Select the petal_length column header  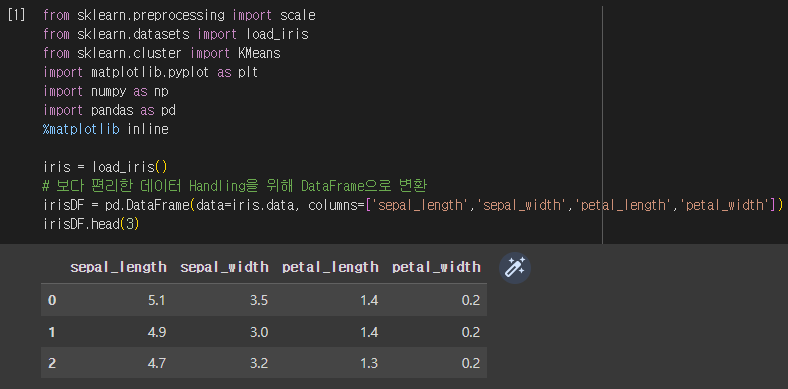[x=330, y=267]
